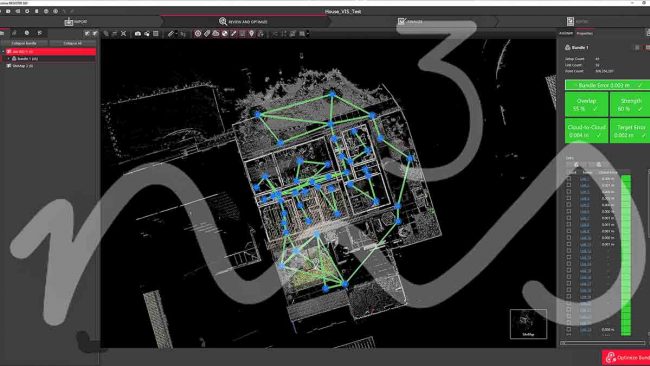Toggle the target display icon
Screen dimensions: 650x366
[x=198, y=34]
